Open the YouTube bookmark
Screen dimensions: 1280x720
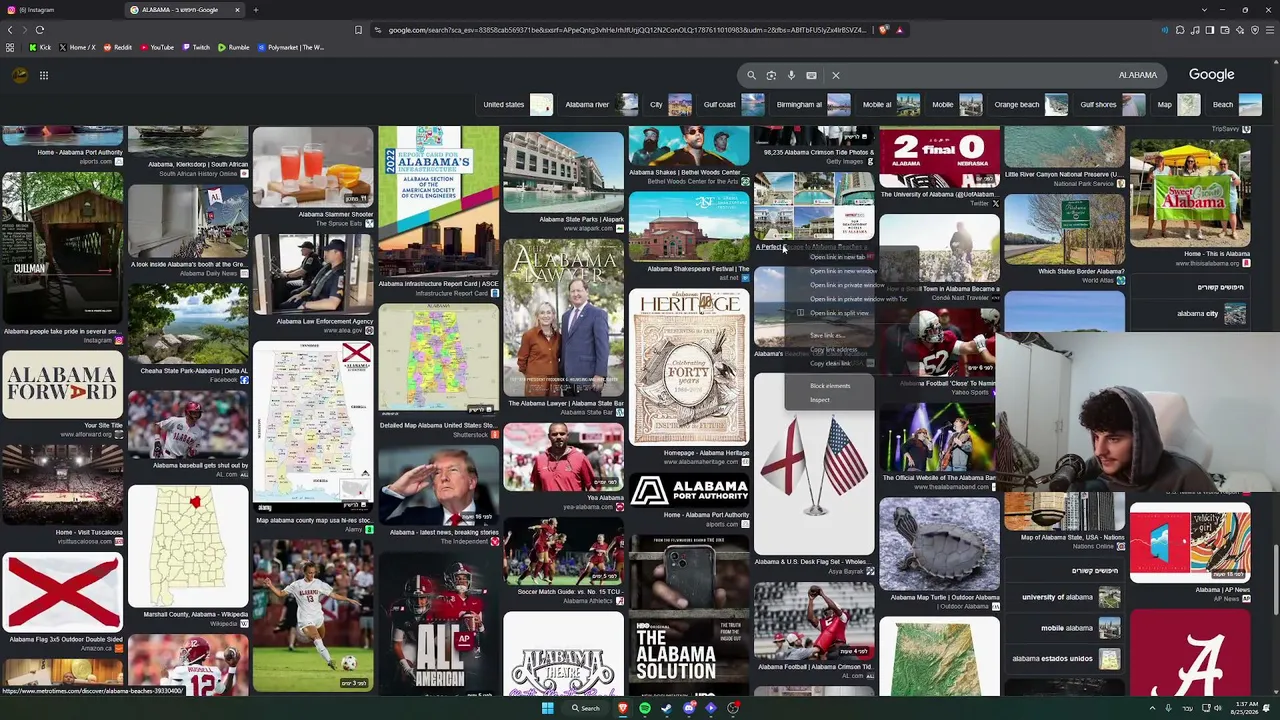coord(156,47)
